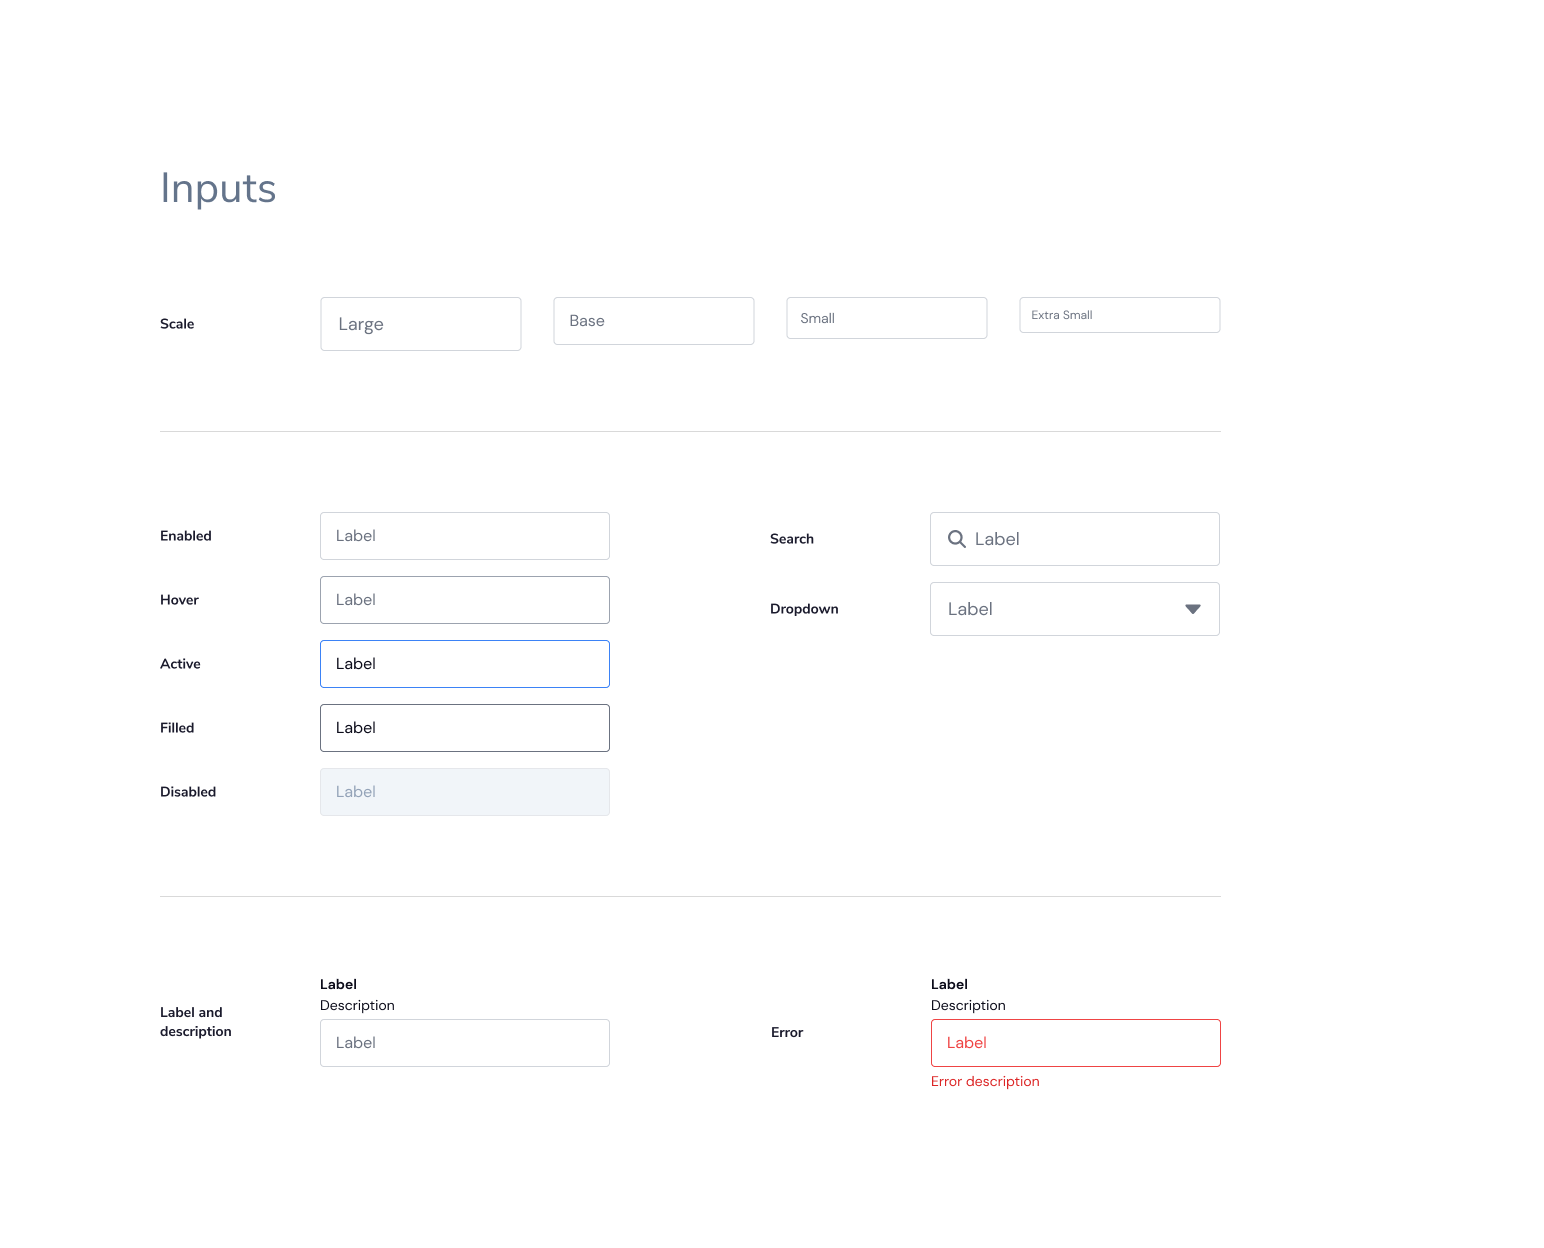
Task: Focus the Active state input field
Action: [465, 664]
